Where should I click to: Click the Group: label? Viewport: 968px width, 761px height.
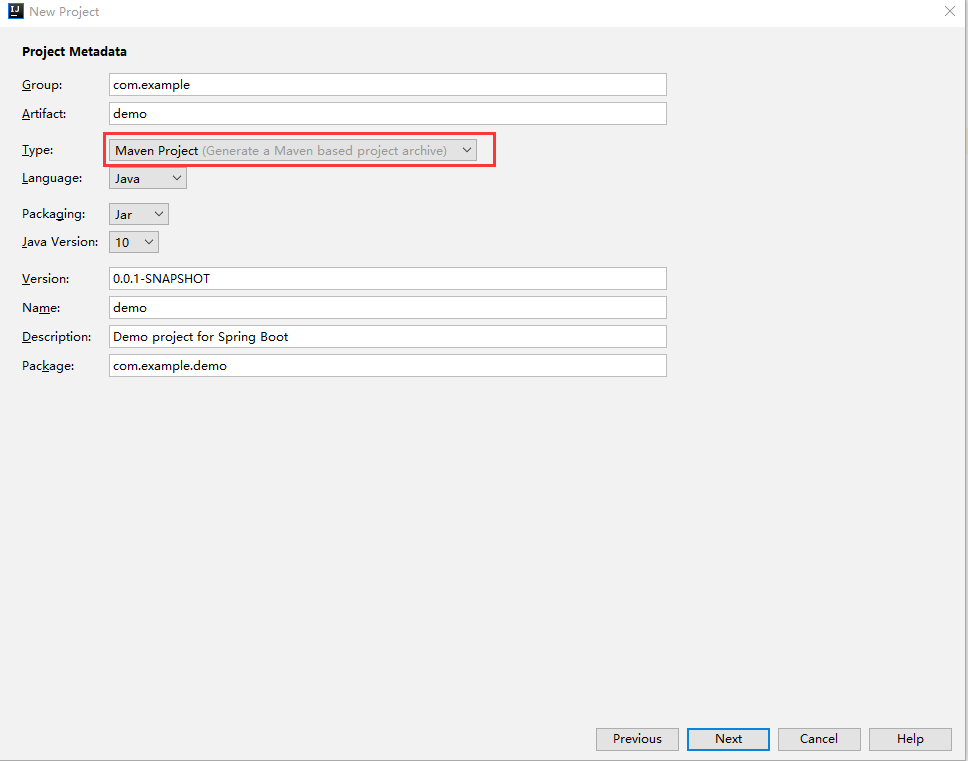click(42, 85)
